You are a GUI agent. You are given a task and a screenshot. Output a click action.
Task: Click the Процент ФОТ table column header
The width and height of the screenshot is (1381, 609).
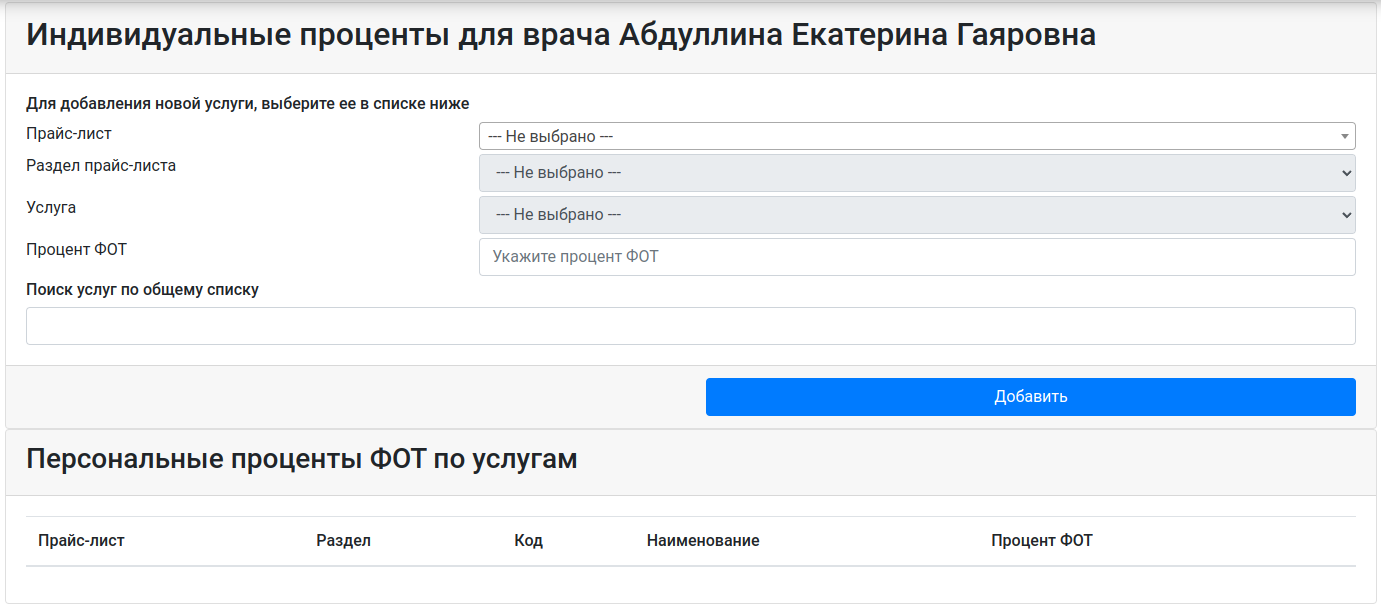coord(1042,541)
